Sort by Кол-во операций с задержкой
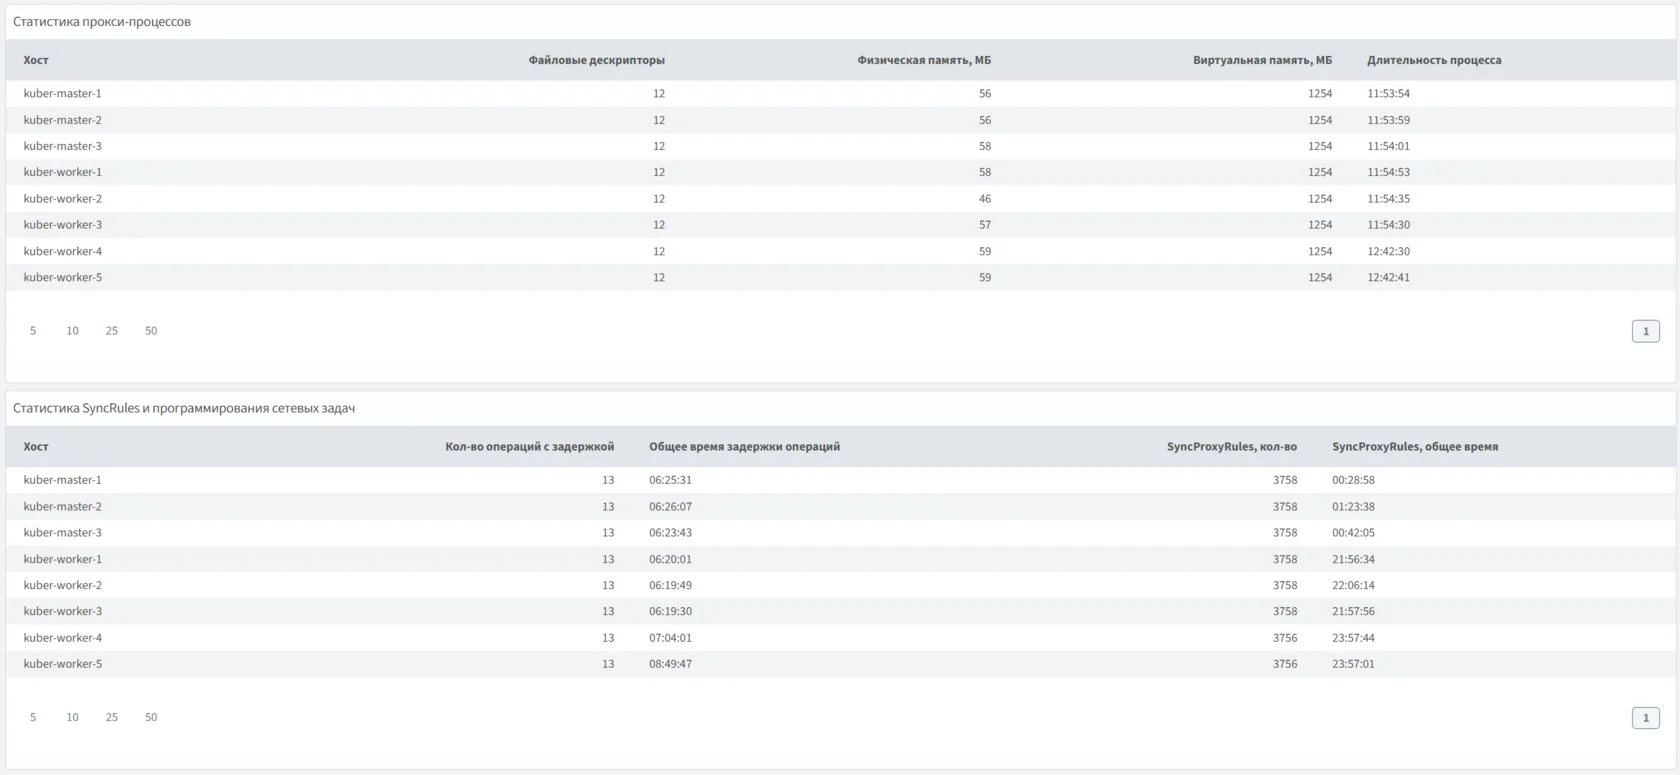 529,447
